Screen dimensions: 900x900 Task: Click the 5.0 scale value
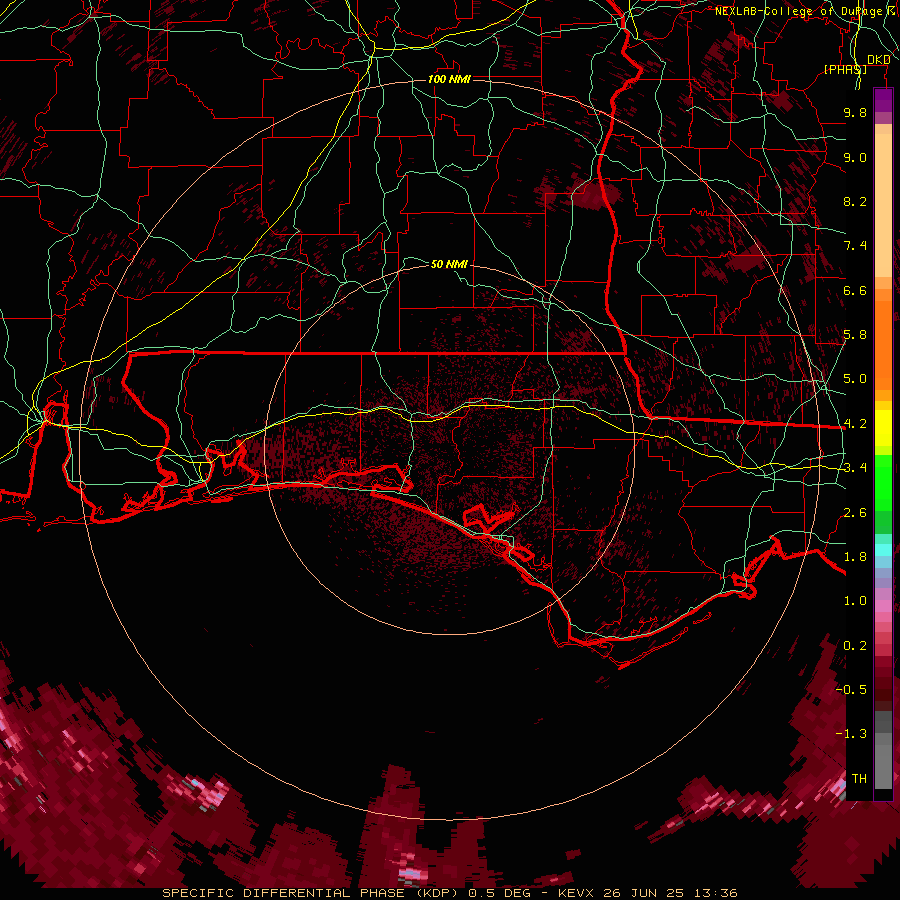tap(855, 379)
